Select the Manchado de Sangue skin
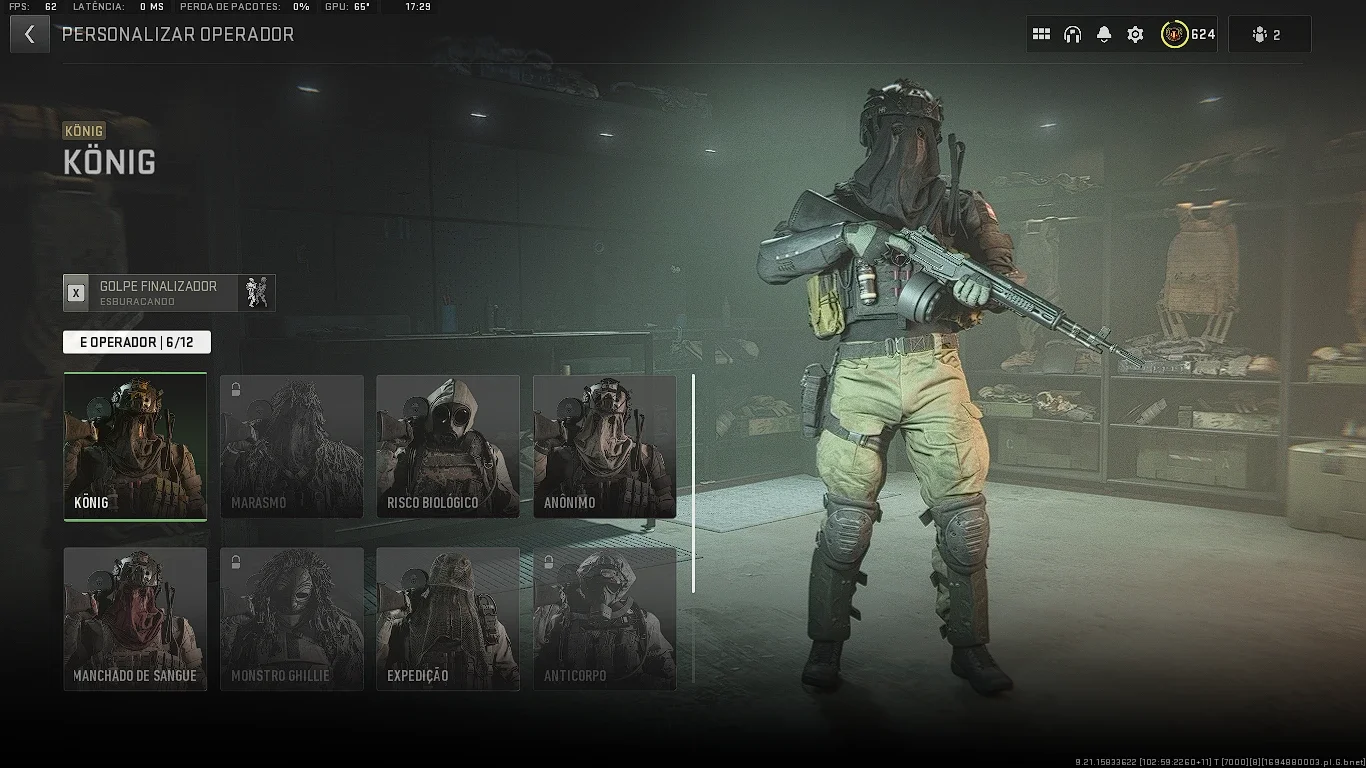The width and height of the screenshot is (1366, 768). (135, 619)
